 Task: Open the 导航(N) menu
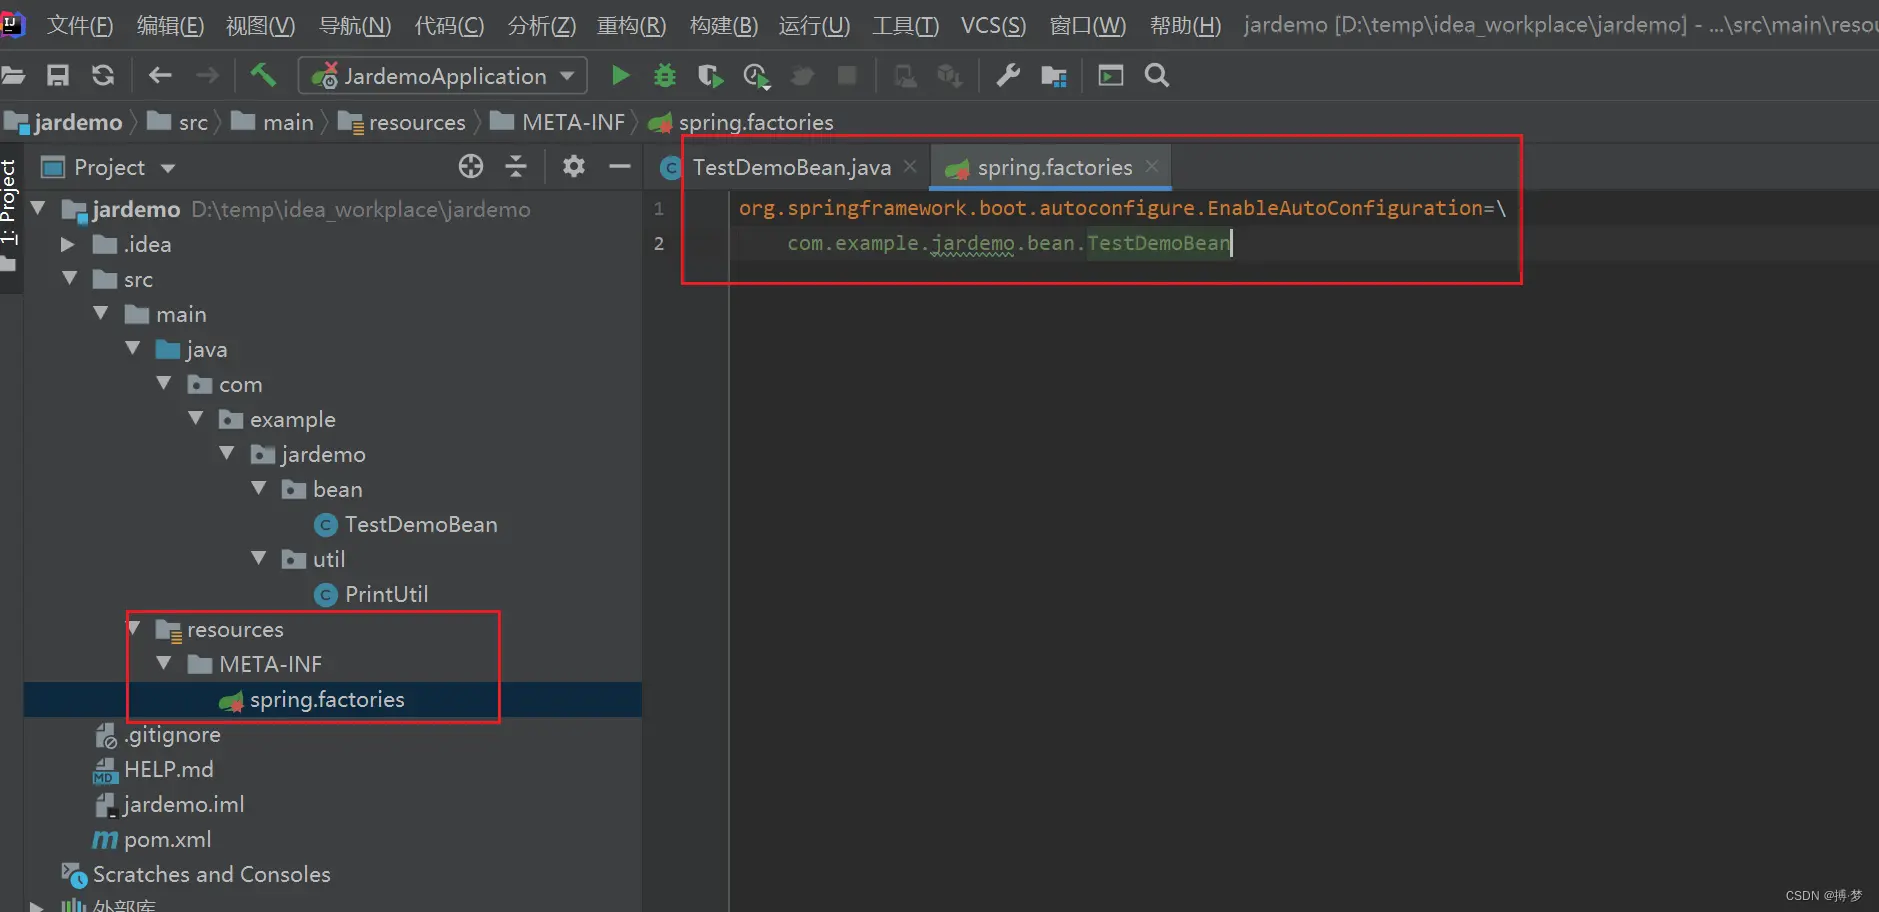tap(355, 25)
